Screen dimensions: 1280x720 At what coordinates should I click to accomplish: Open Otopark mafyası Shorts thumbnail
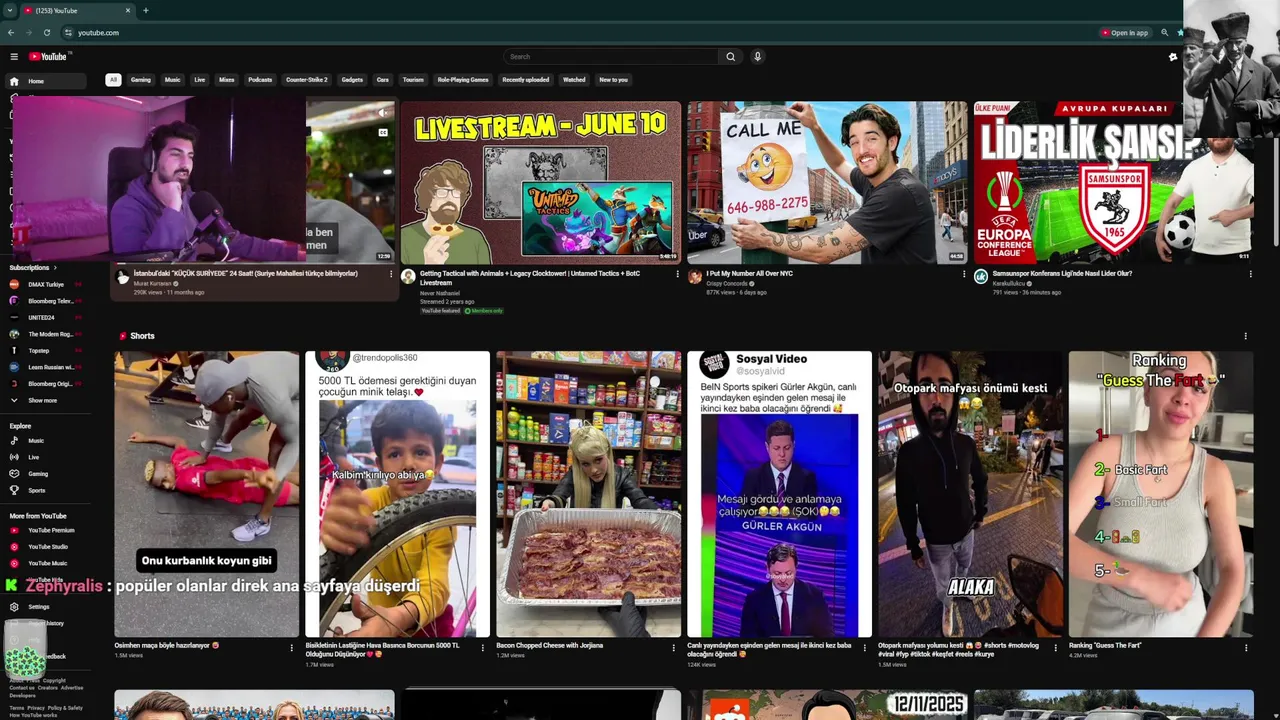[x=970, y=494]
